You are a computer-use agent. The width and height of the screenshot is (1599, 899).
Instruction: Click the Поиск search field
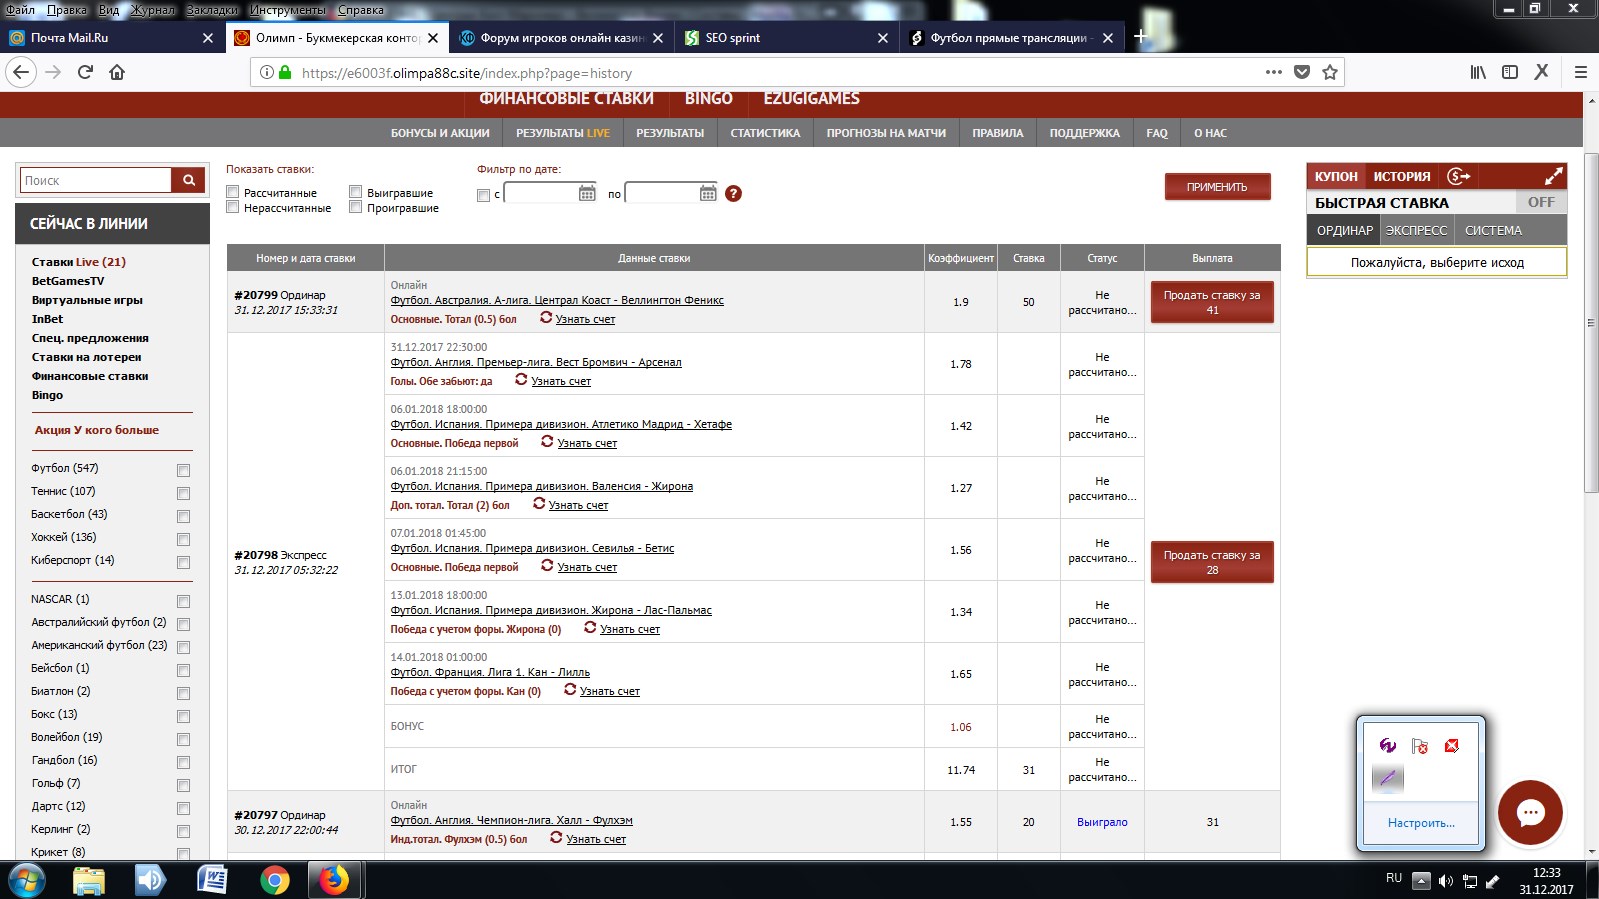click(x=96, y=180)
